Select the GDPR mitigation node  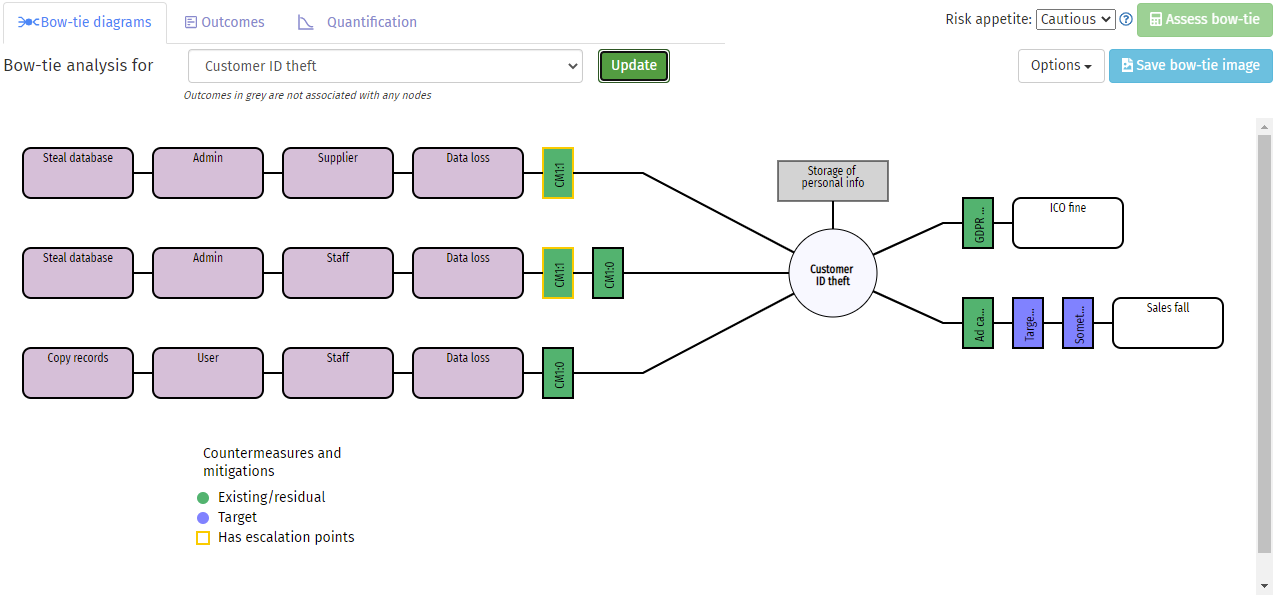point(978,223)
